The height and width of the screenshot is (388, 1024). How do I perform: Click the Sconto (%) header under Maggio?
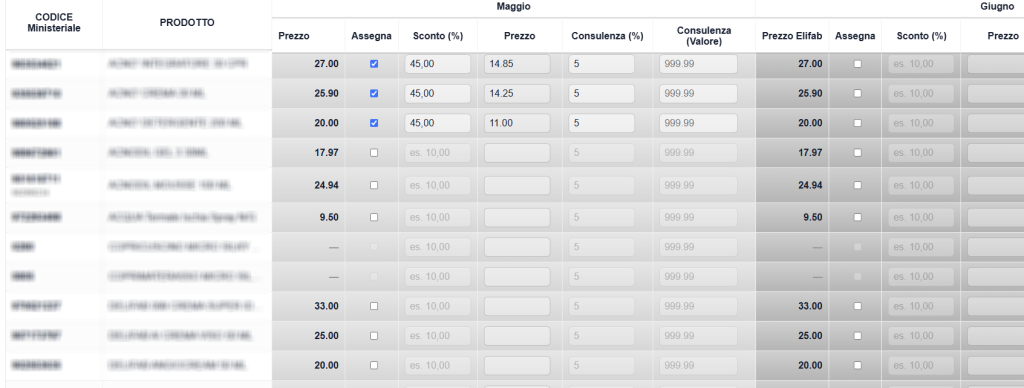438,37
